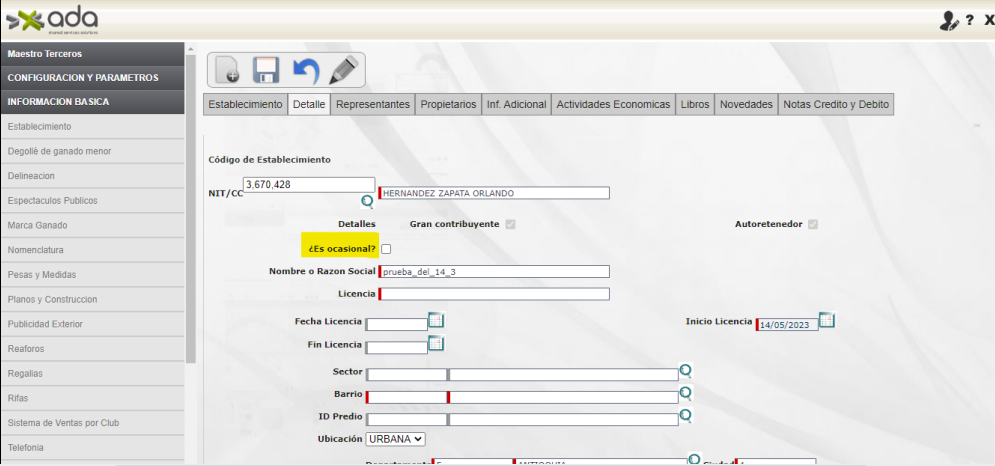Open the Fecha Licencia calendar picker
Image resolution: width=995 pixels, height=466 pixels.
click(436, 321)
